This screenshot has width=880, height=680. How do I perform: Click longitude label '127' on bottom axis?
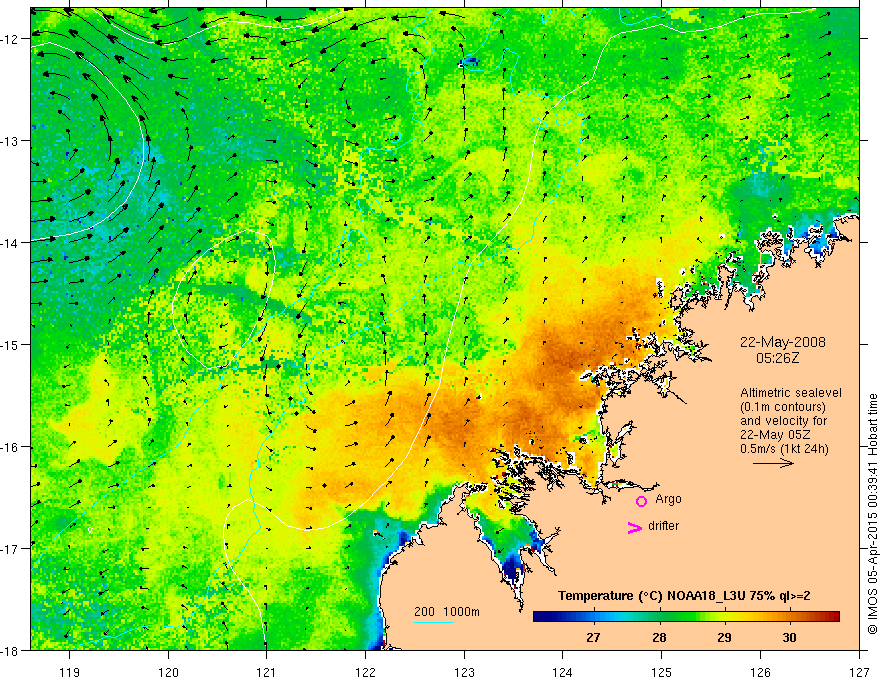(x=859, y=672)
